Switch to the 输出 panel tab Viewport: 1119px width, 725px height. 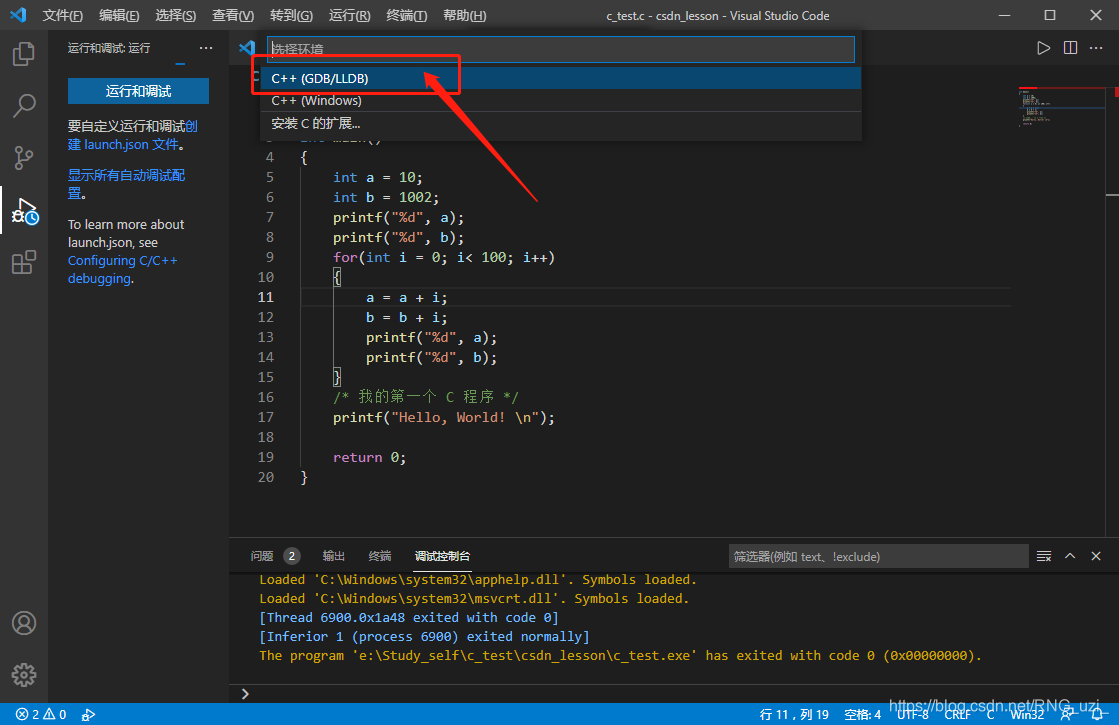[x=333, y=556]
